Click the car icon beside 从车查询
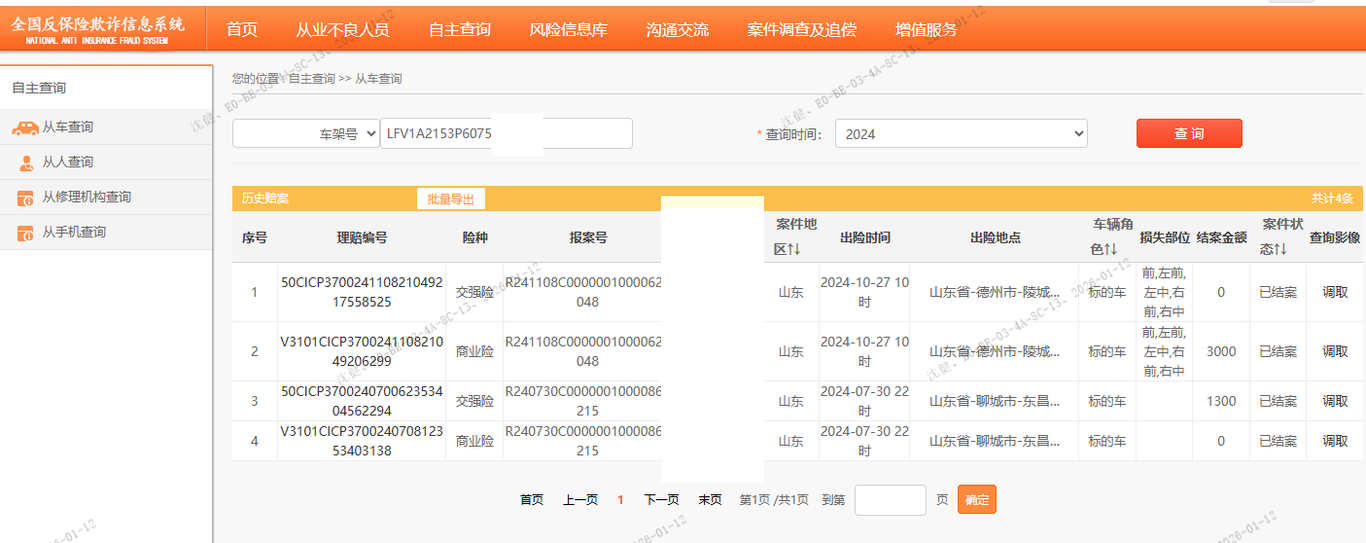Screen dimensions: 1366x543 click(25, 128)
